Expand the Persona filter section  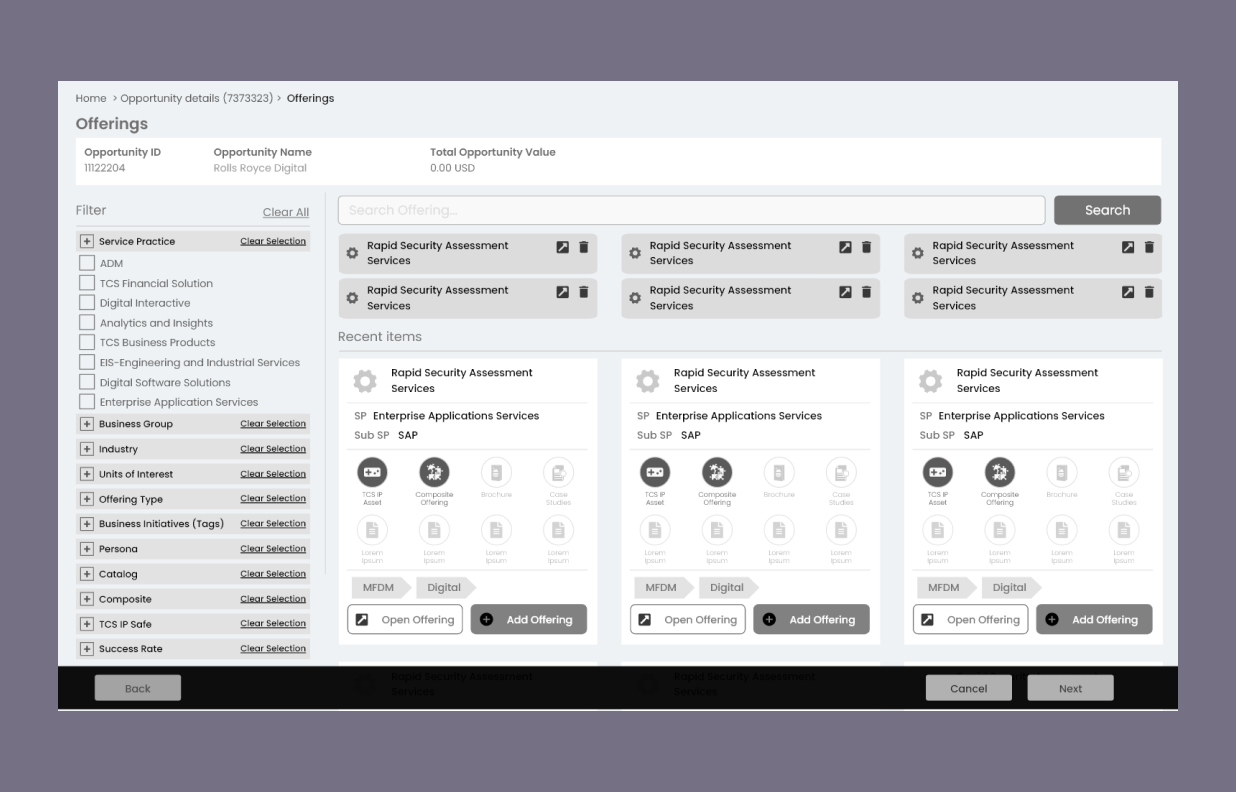pos(87,549)
